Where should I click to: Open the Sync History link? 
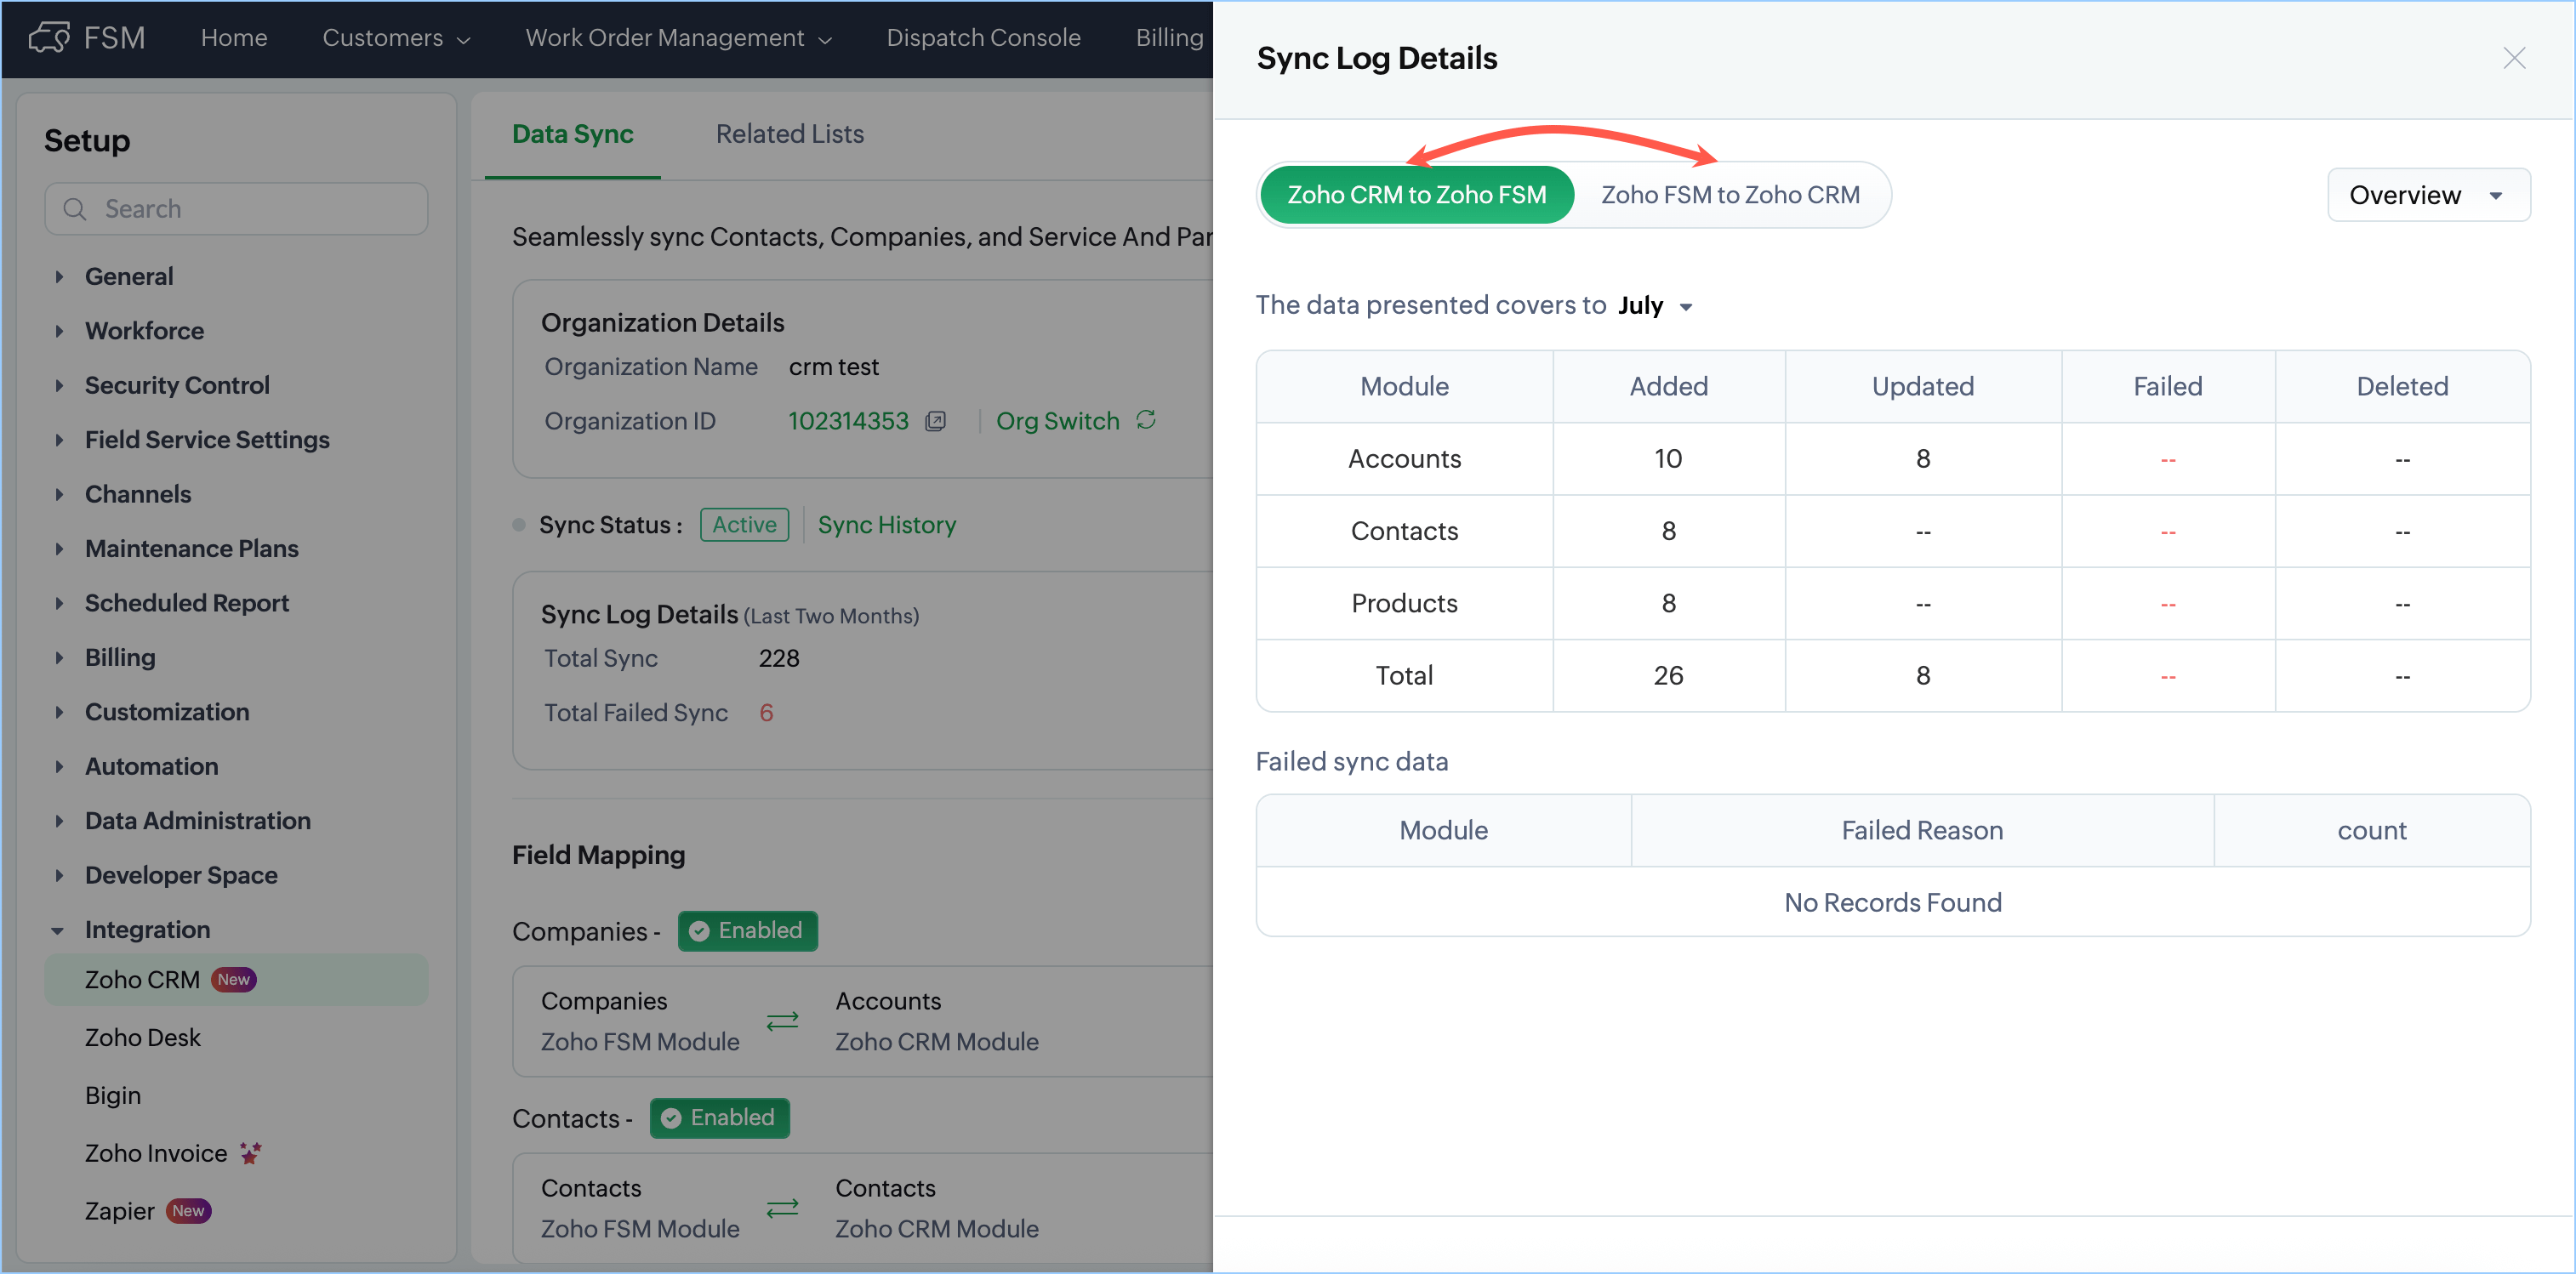[886, 525]
